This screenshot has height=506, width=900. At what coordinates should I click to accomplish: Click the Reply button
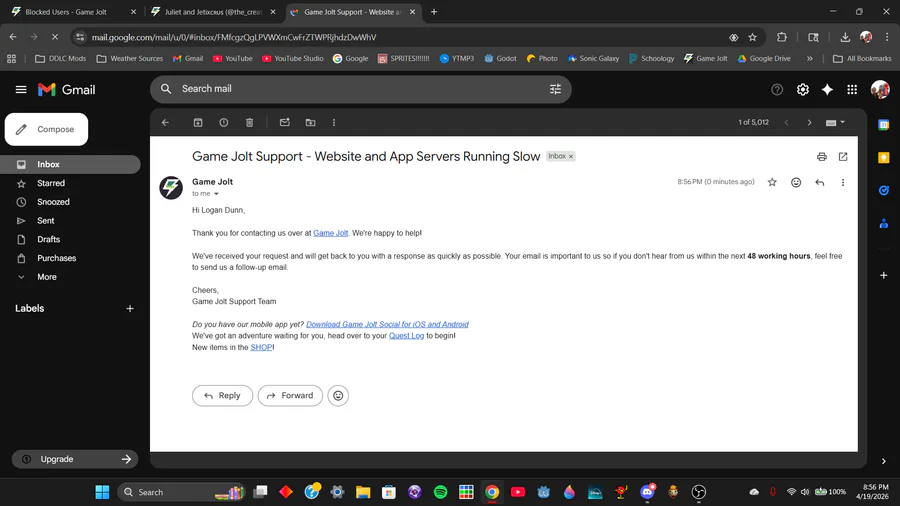point(222,396)
